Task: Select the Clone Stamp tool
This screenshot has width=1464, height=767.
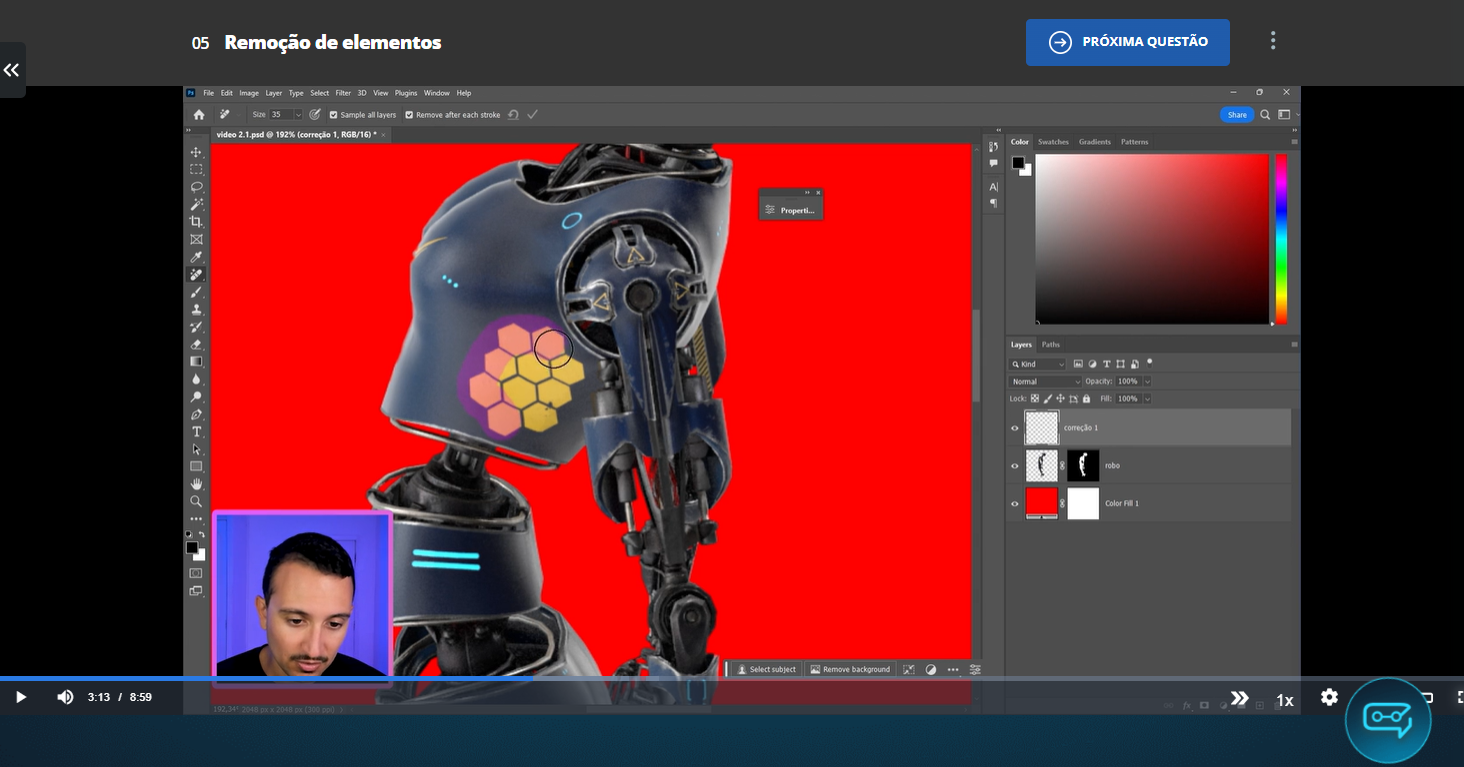Action: (196, 309)
